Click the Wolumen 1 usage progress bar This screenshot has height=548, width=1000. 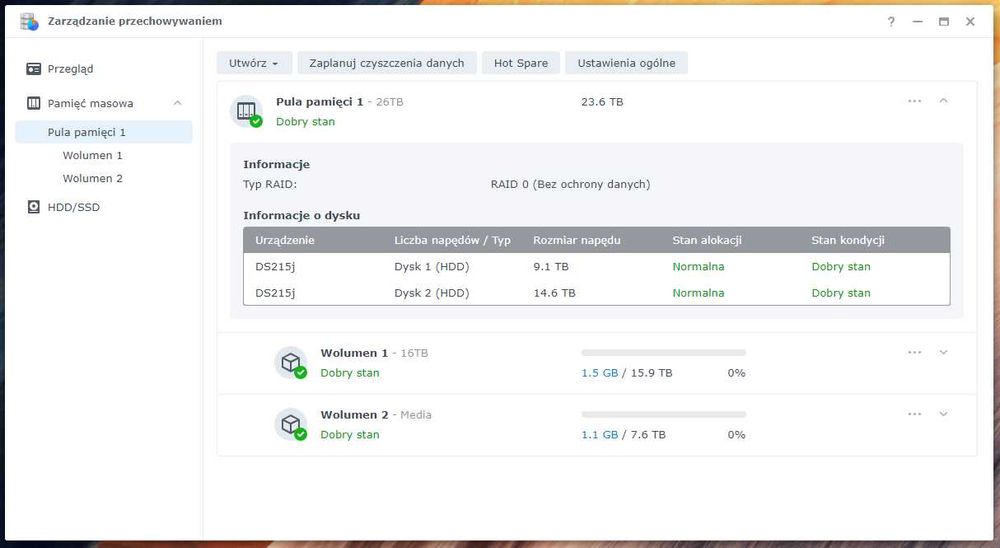coord(663,353)
